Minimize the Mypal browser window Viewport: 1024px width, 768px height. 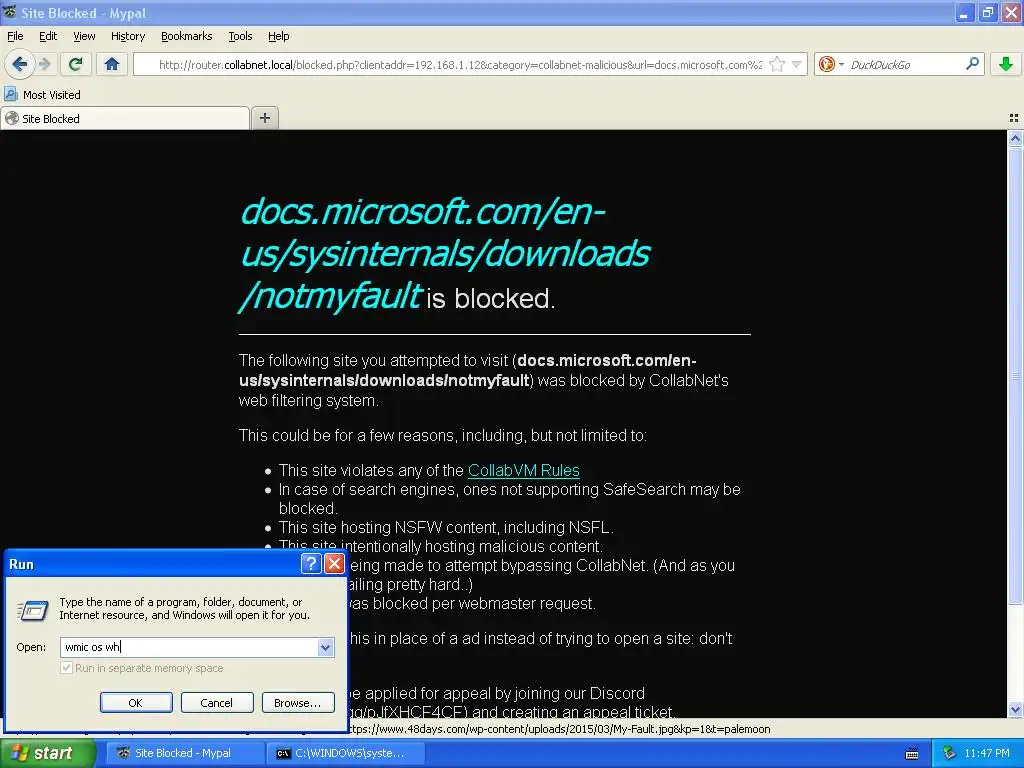click(964, 12)
